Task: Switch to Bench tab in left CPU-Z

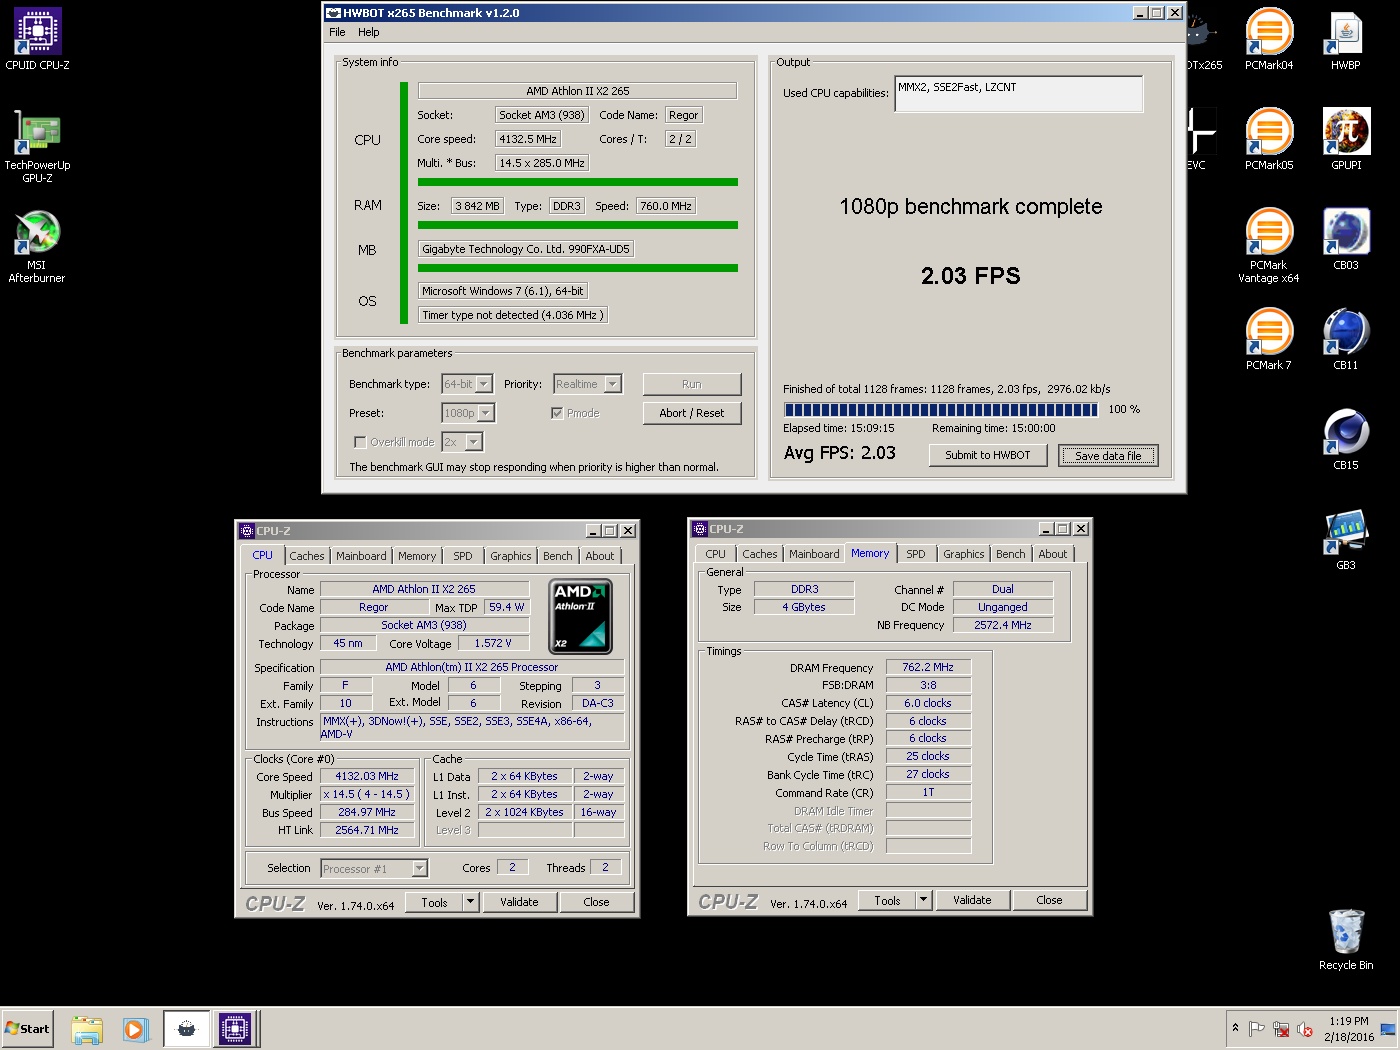Action: 558,556
